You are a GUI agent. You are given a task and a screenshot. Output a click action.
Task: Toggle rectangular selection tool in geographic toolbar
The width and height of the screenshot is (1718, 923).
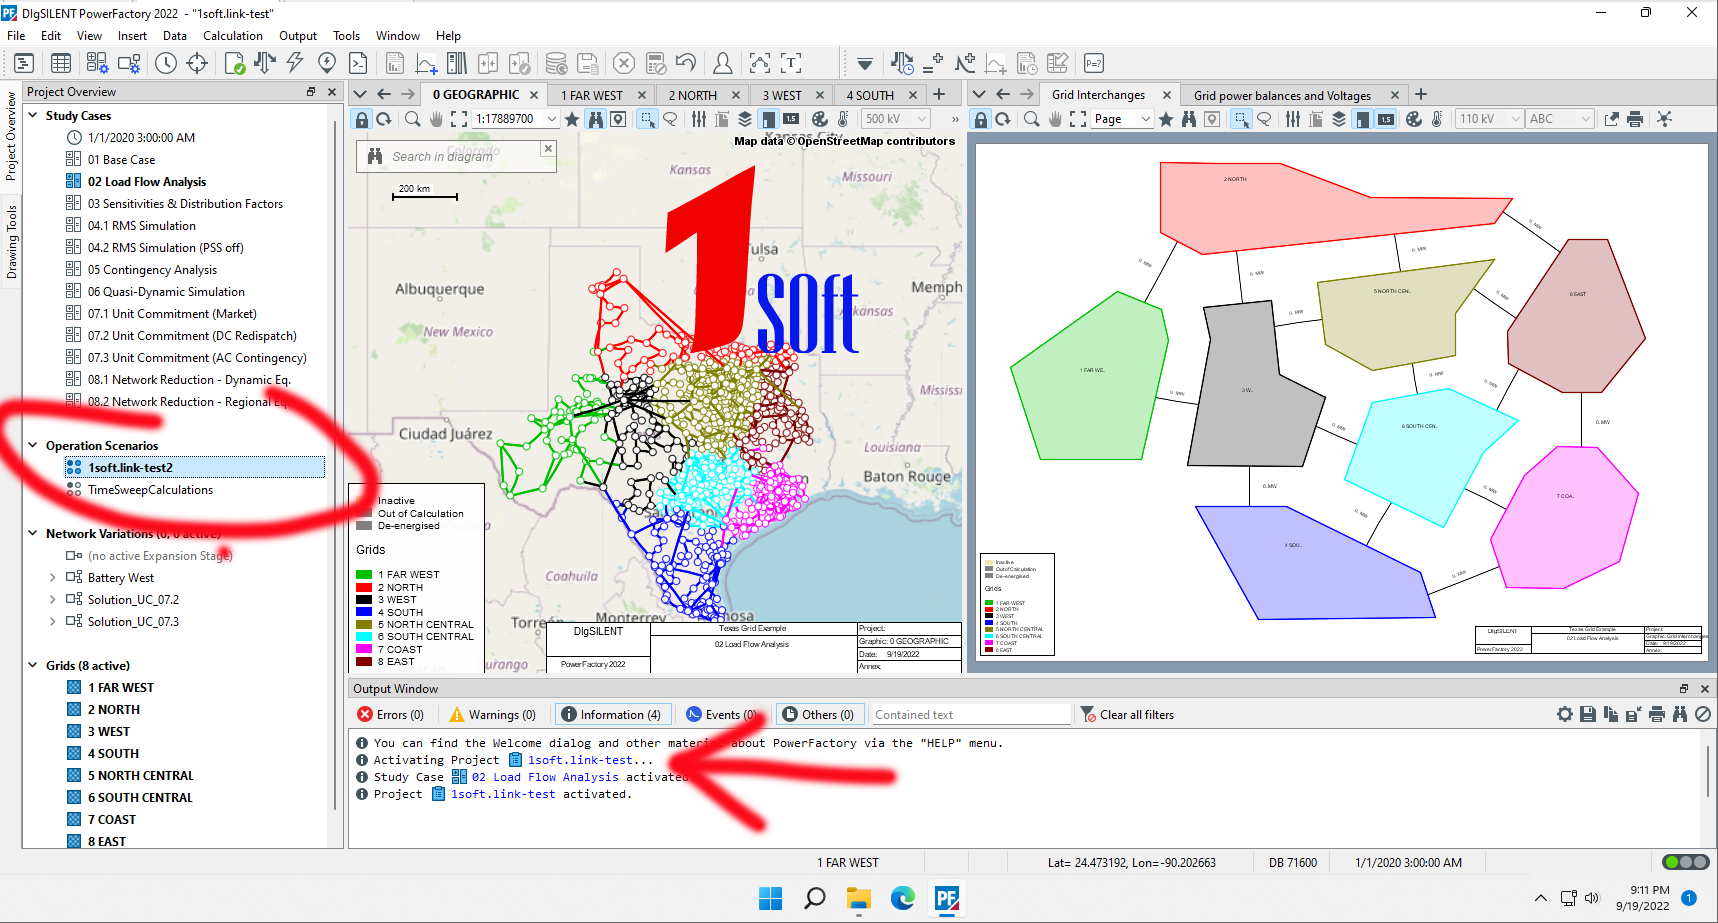pos(648,119)
